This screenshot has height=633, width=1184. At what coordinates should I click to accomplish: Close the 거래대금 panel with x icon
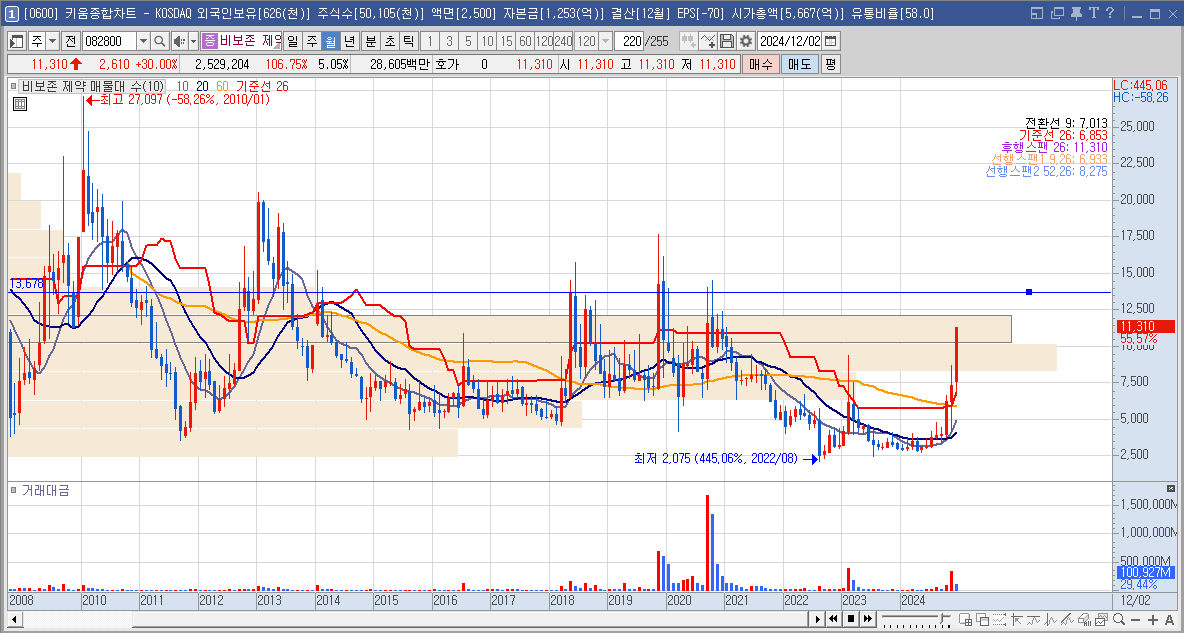coord(1171,489)
